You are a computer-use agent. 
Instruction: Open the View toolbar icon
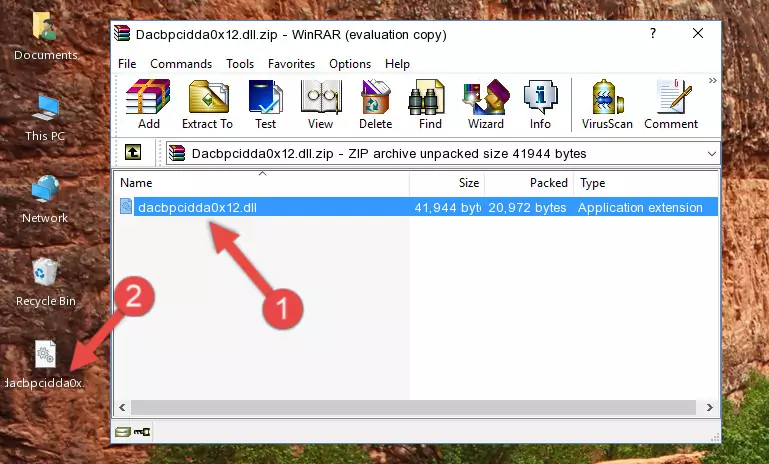[321, 104]
